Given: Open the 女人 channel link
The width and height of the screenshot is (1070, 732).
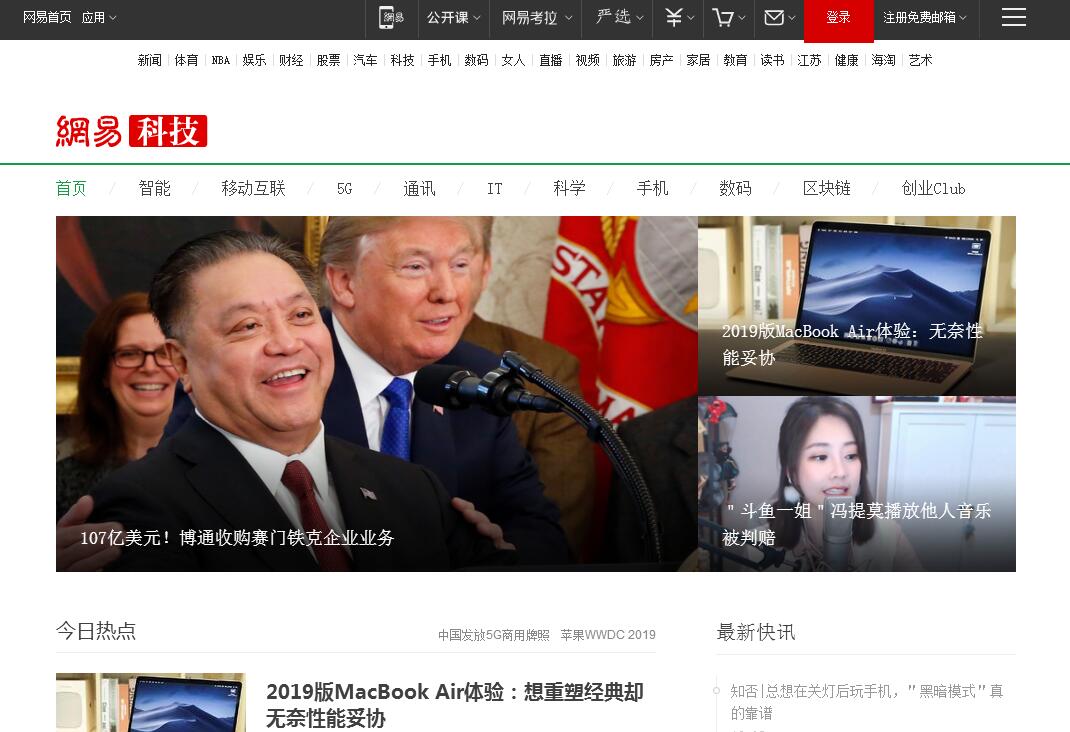Looking at the screenshot, I should (513, 60).
